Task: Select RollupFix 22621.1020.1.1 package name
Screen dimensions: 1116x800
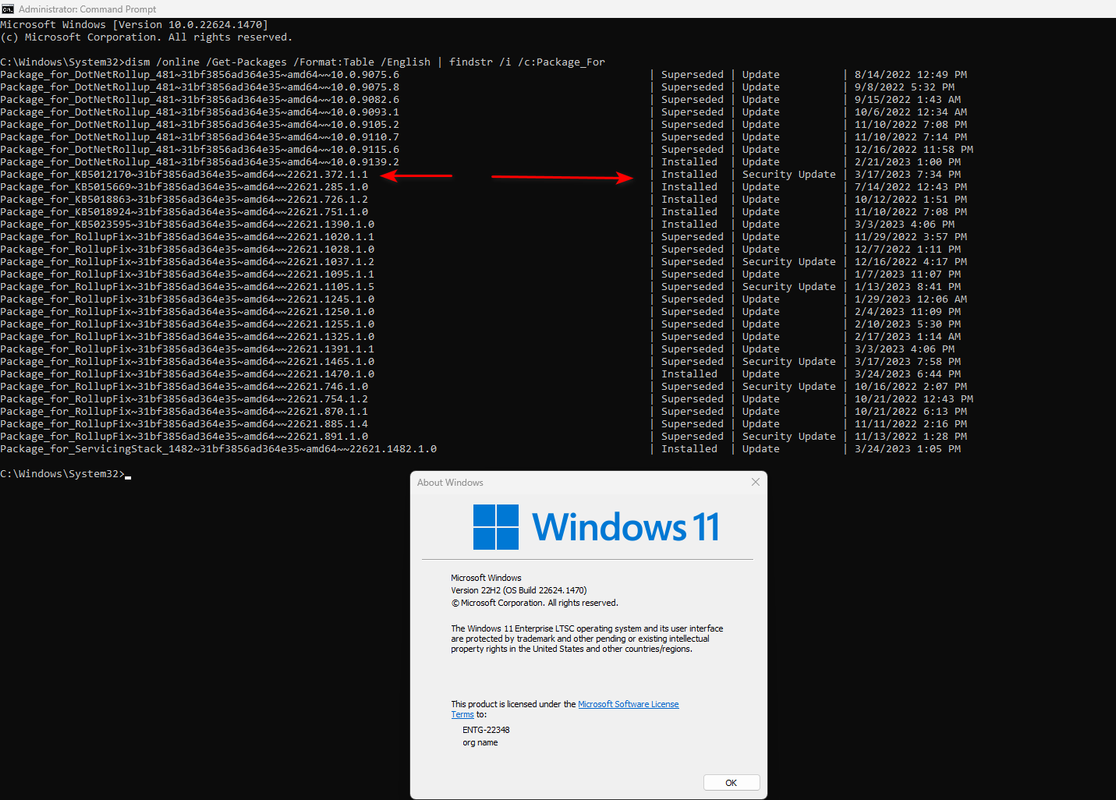Action: coord(187,237)
